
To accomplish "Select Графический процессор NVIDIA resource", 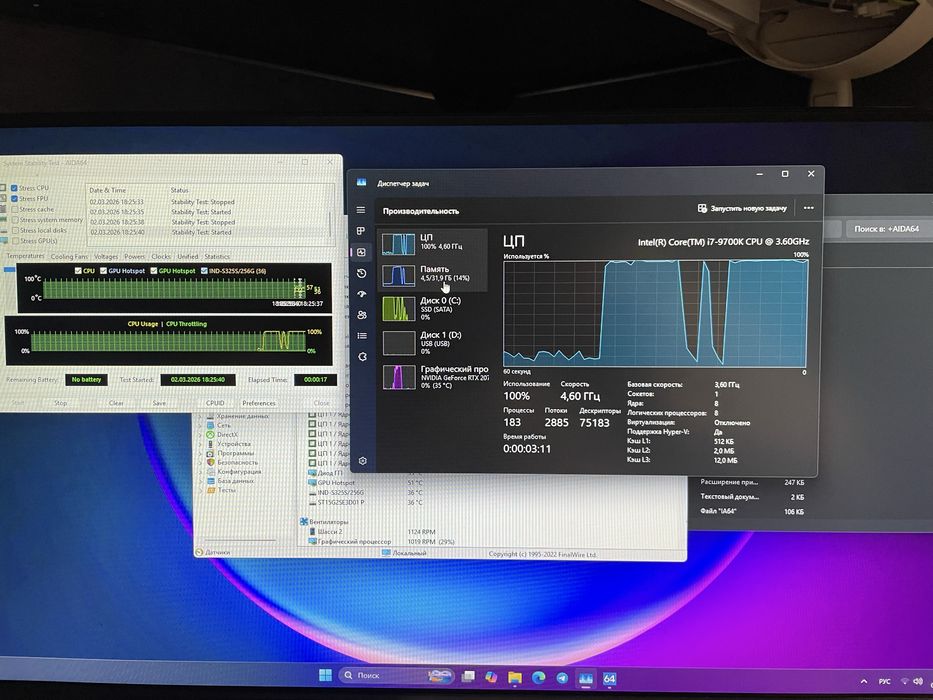I will coord(434,377).
